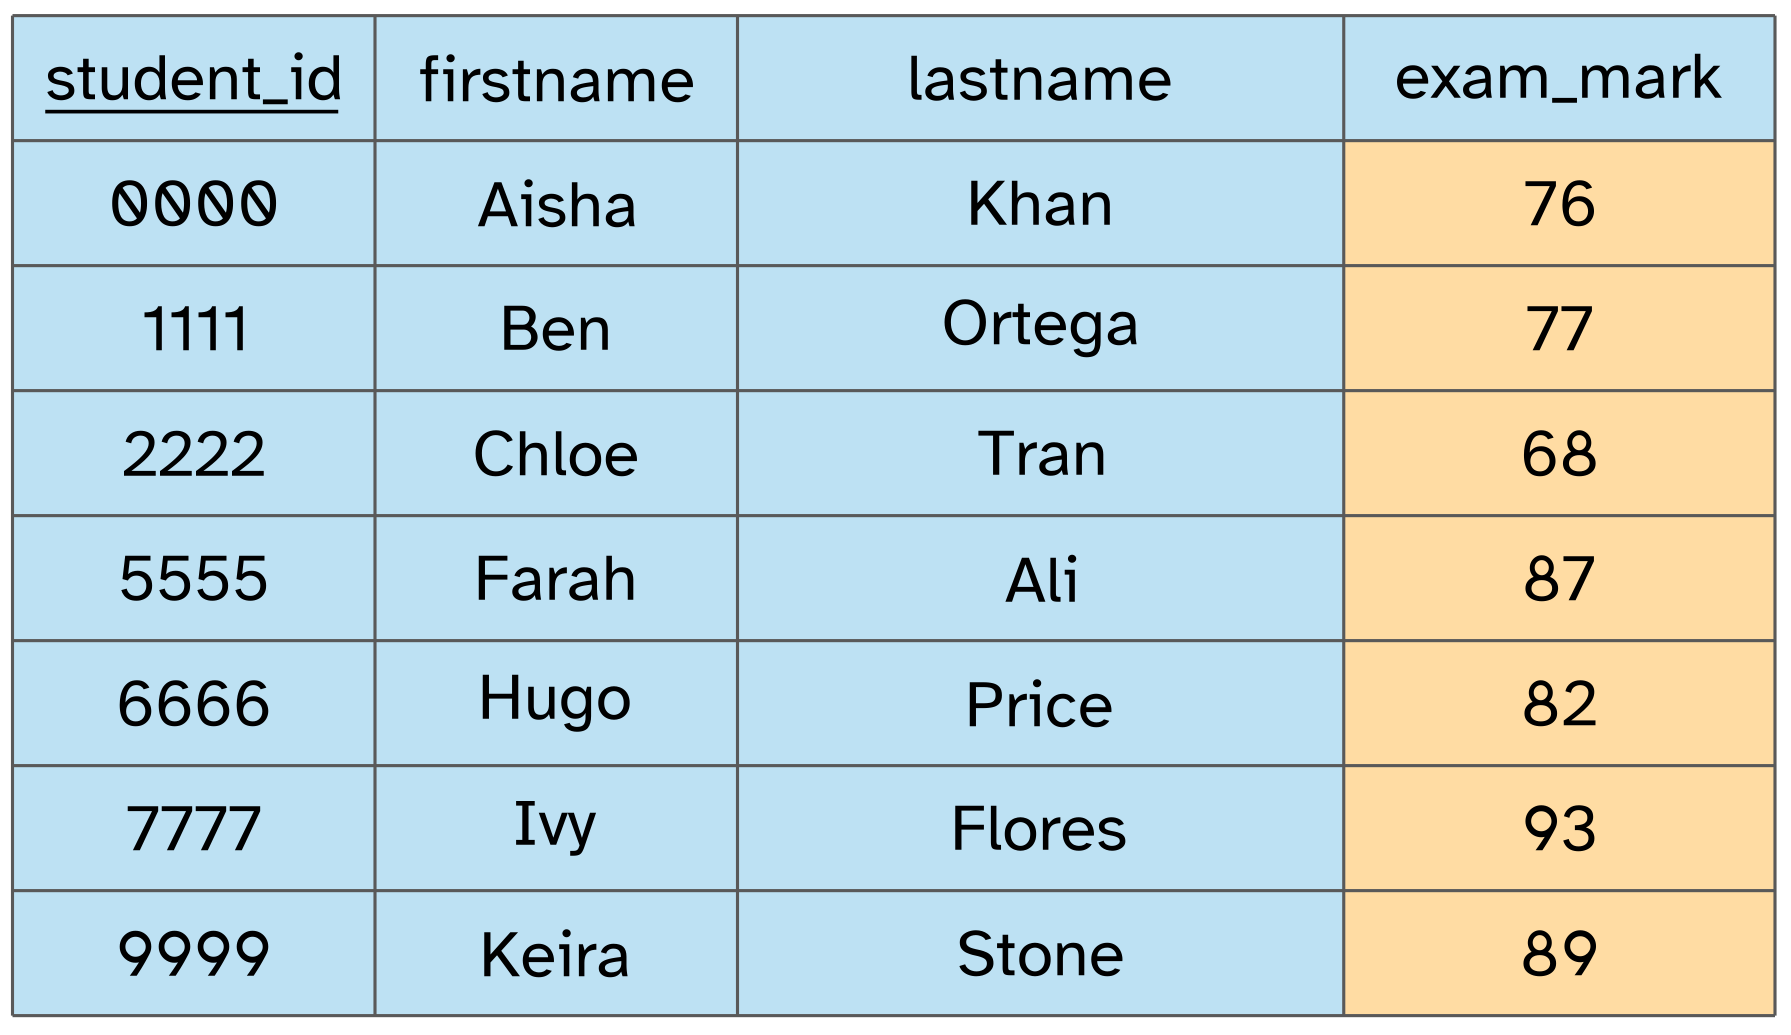Click exam mark 82 cell
This screenshot has width=1791, height=1035.
tap(1559, 703)
